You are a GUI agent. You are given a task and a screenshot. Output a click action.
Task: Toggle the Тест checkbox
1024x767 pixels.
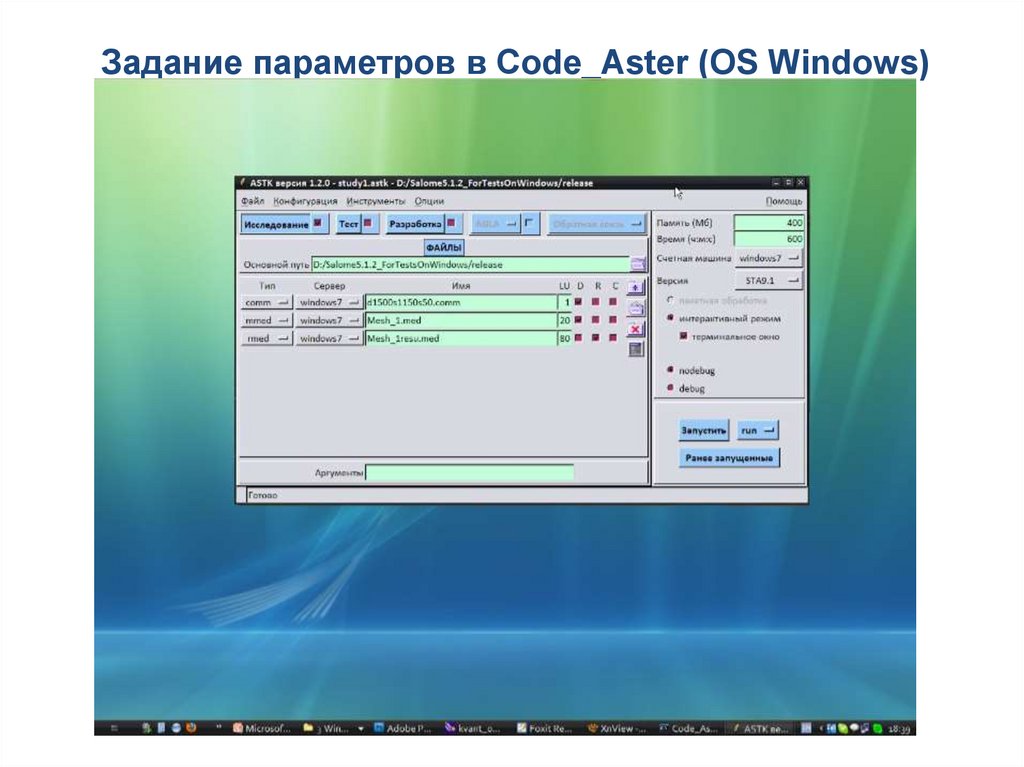tap(368, 223)
